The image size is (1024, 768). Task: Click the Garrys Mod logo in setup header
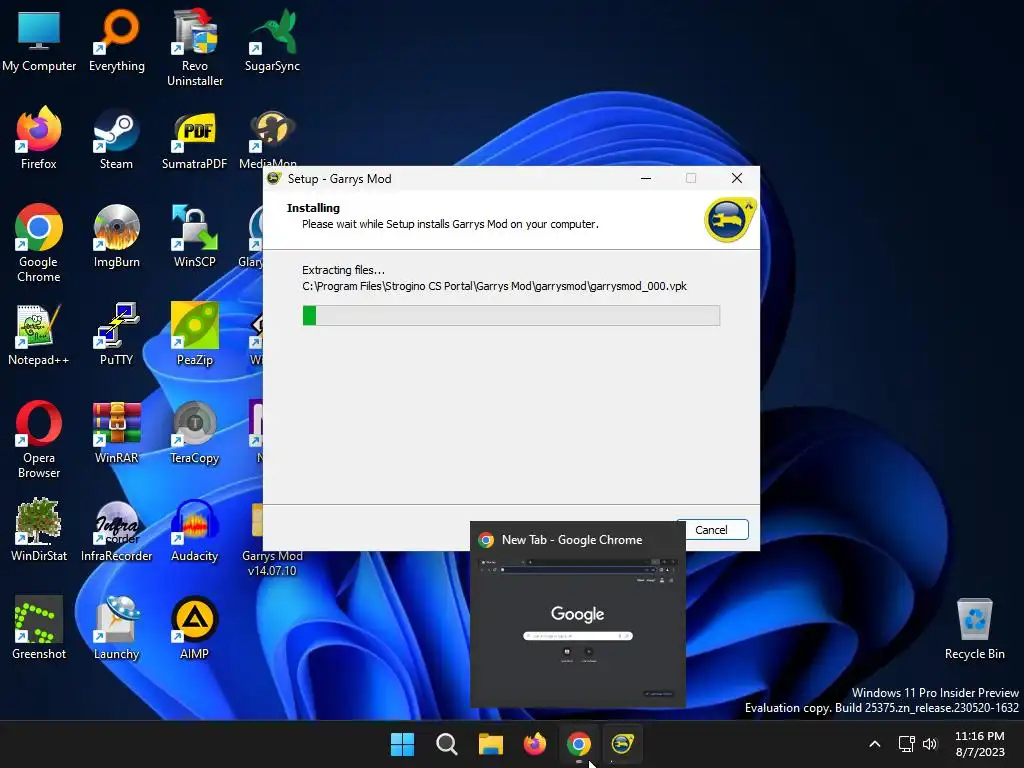[730, 219]
